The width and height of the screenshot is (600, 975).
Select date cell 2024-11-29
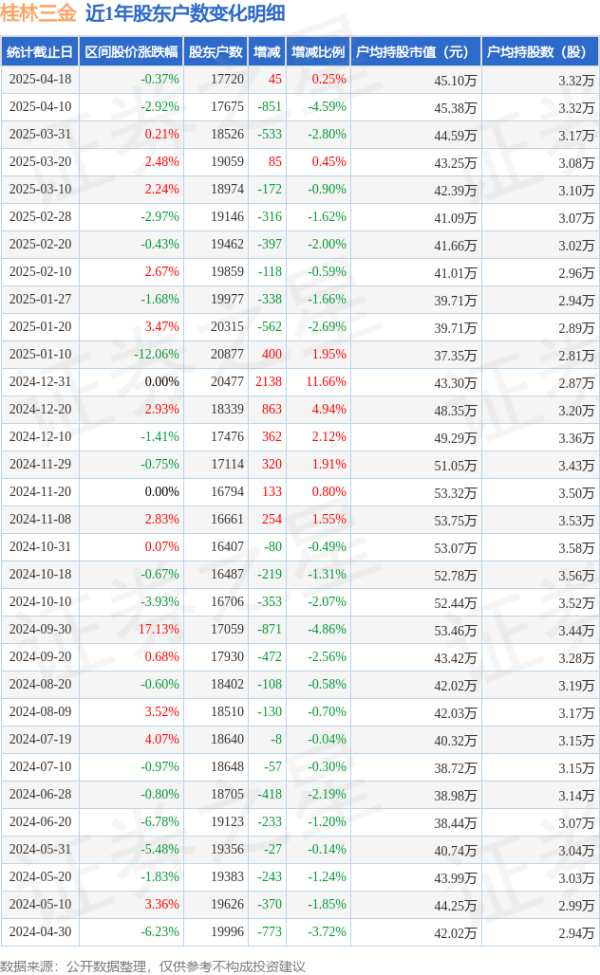(x=40, y=464)
